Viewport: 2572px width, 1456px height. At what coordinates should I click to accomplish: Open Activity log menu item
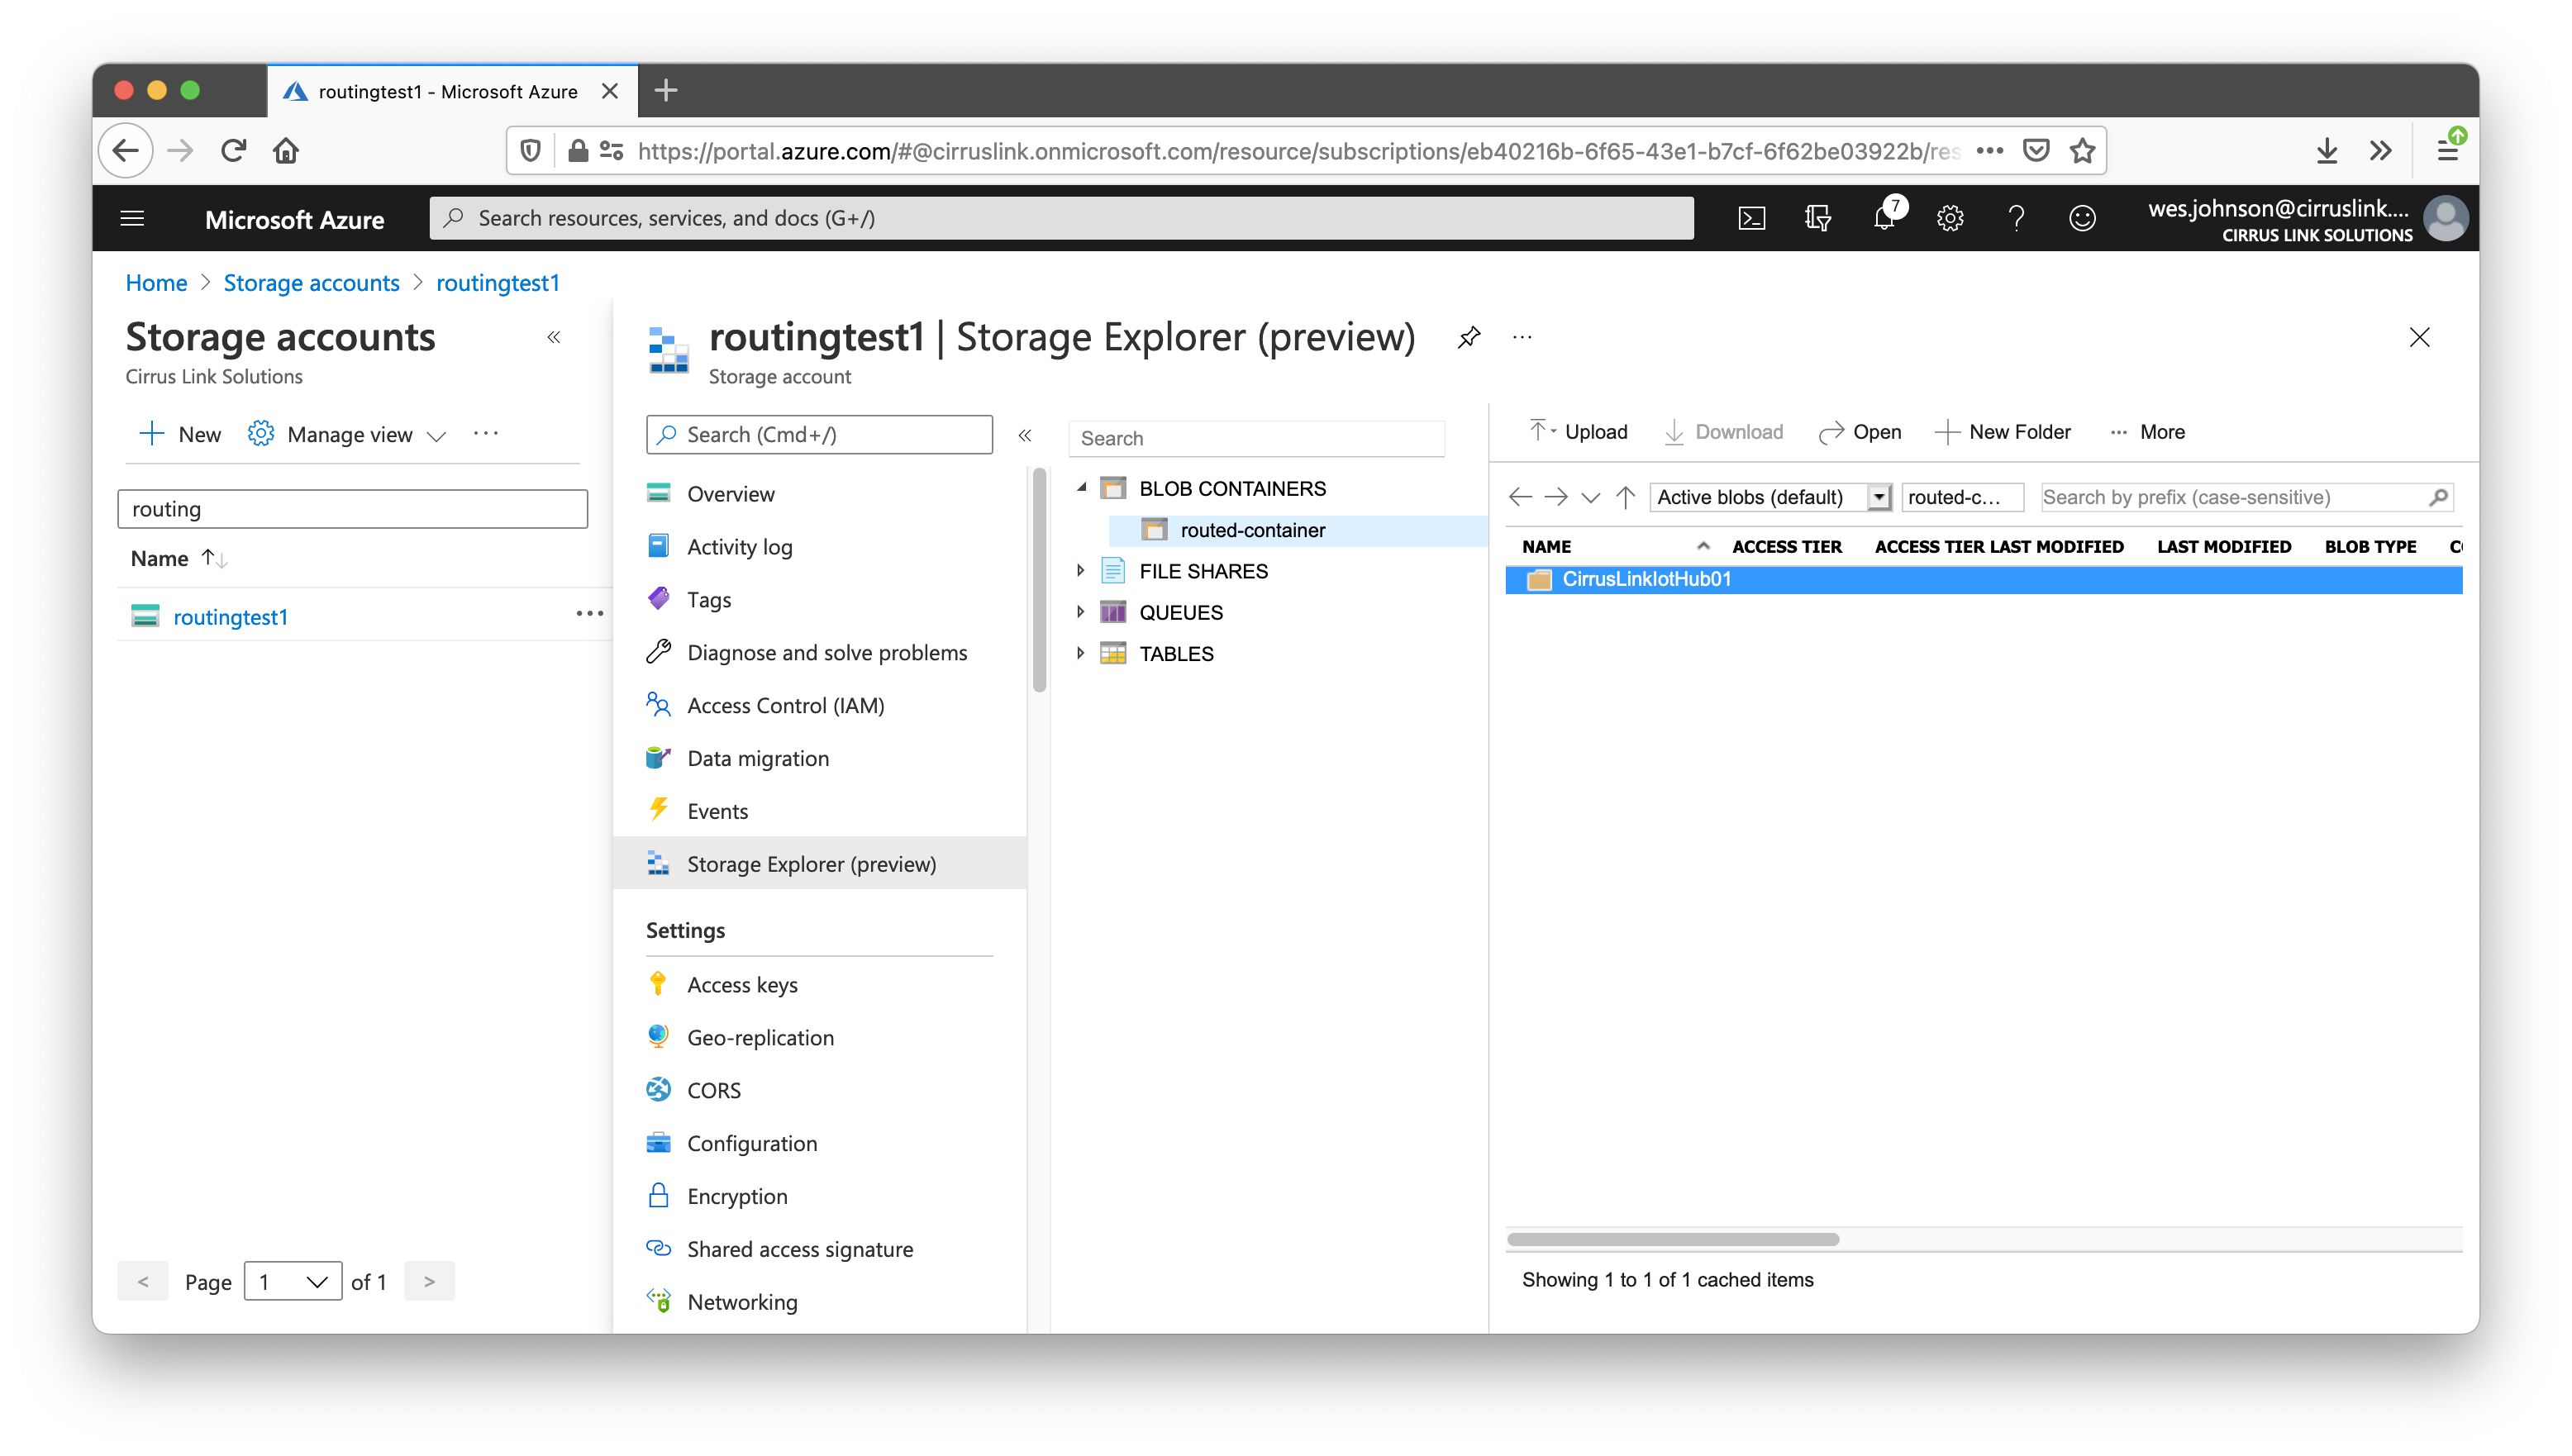click(739, 546)
